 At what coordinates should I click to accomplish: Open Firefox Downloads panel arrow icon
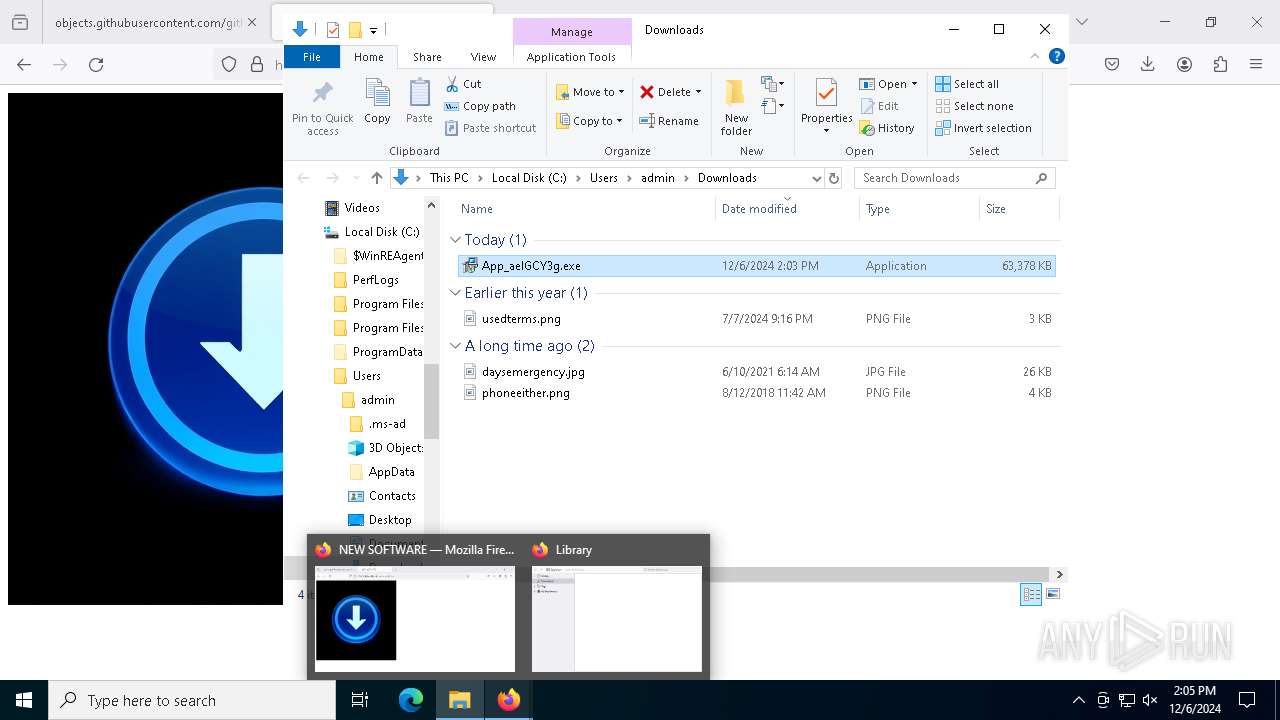point(1148,64)
